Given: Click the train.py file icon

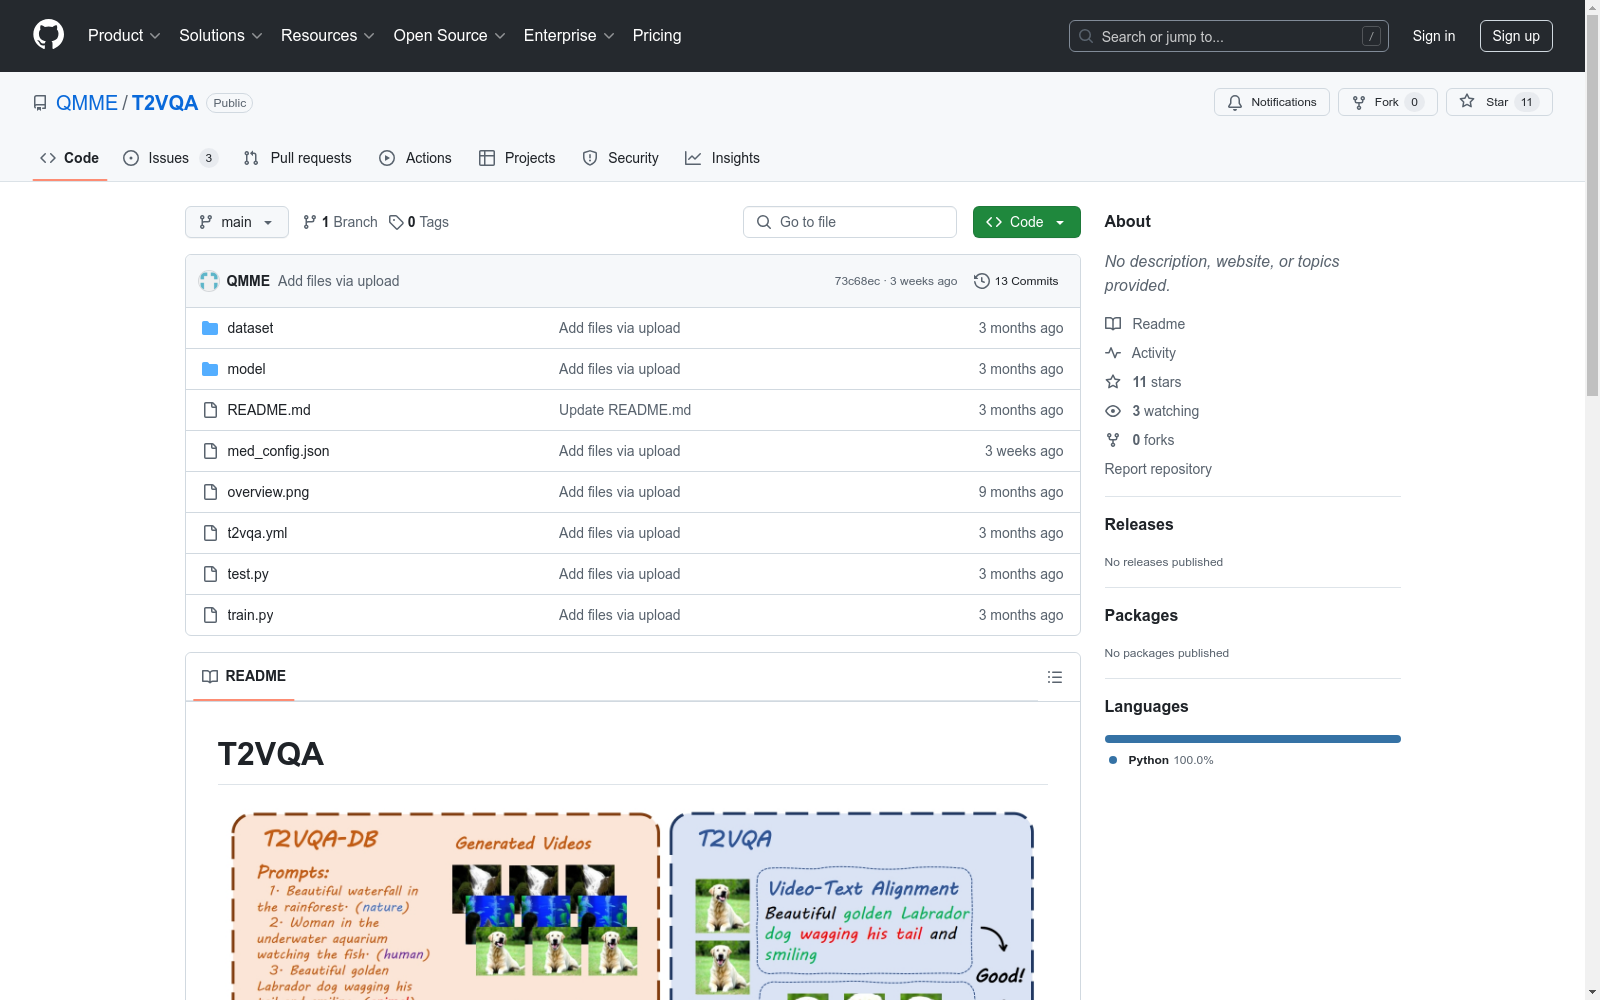Looking at the screenshot, I should point(210,615).
